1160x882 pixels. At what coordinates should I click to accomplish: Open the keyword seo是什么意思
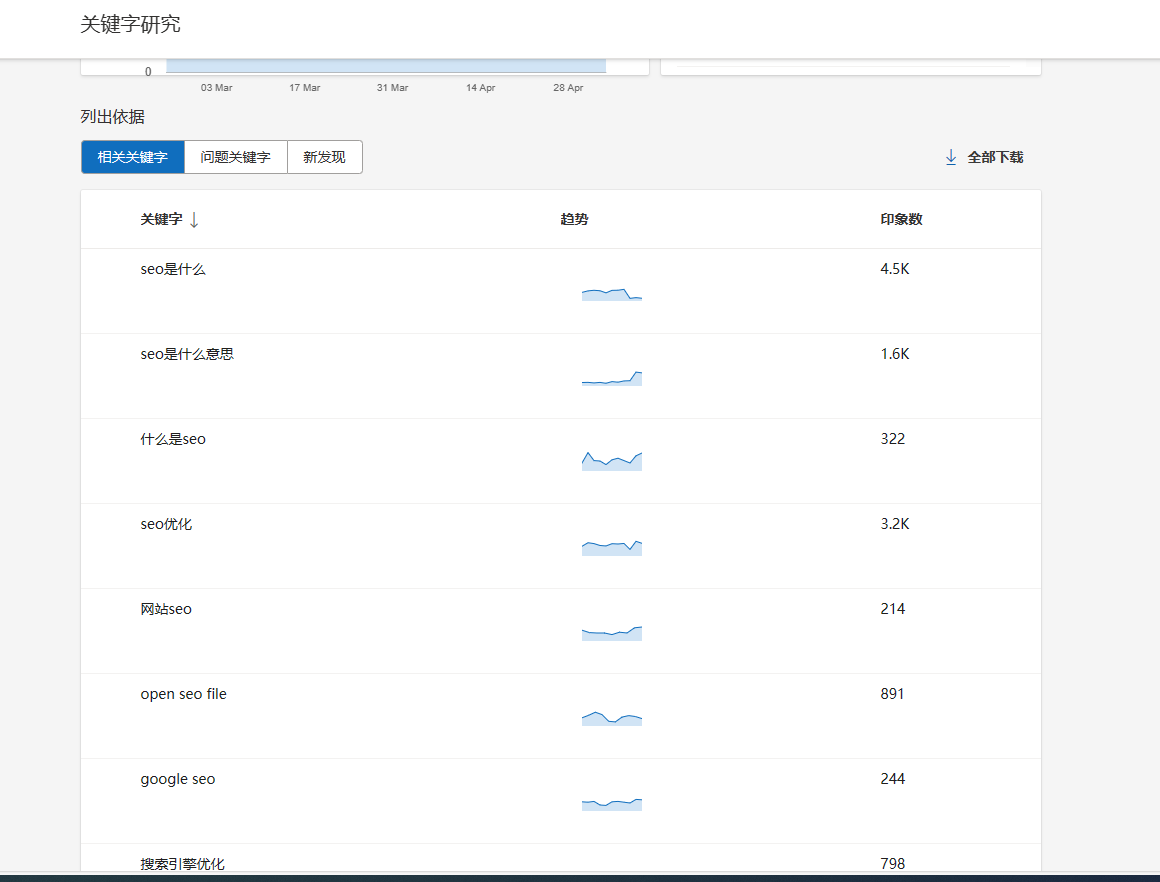click(x=187, y=354)
